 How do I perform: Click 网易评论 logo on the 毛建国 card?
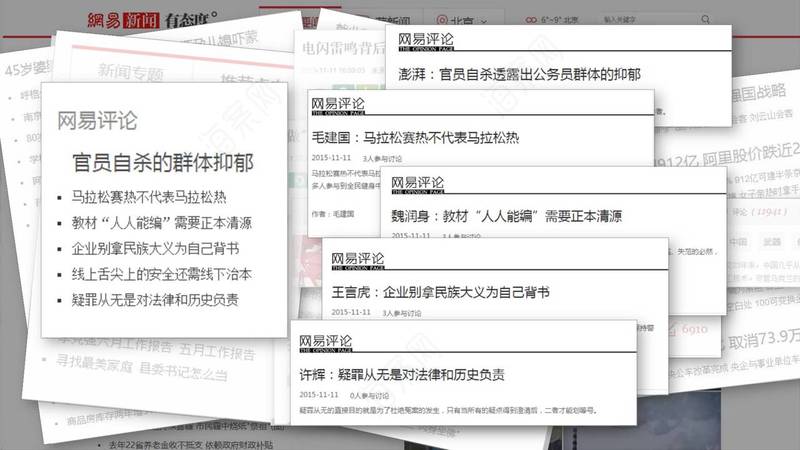pyautogui.click(x=338, y=106)
